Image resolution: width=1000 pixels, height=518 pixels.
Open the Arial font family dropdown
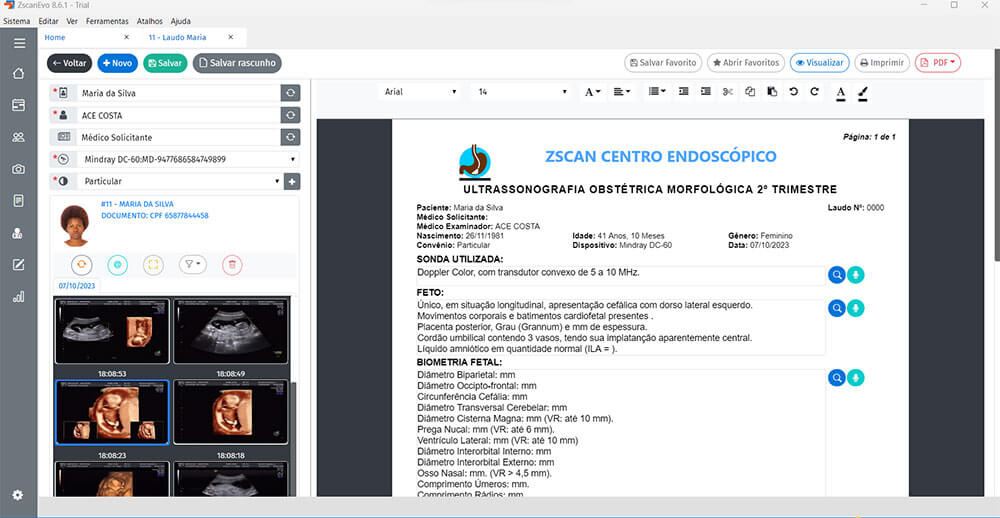421,92
